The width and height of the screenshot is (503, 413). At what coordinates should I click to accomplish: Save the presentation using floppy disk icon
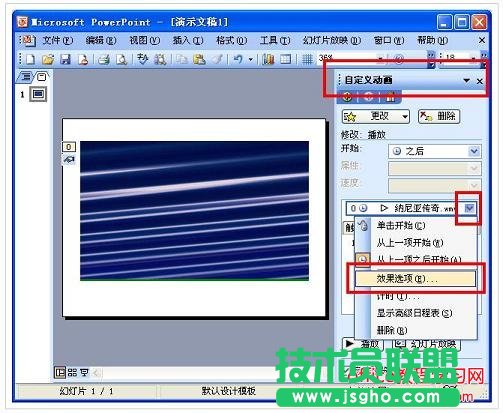click(x=65, y=59)
